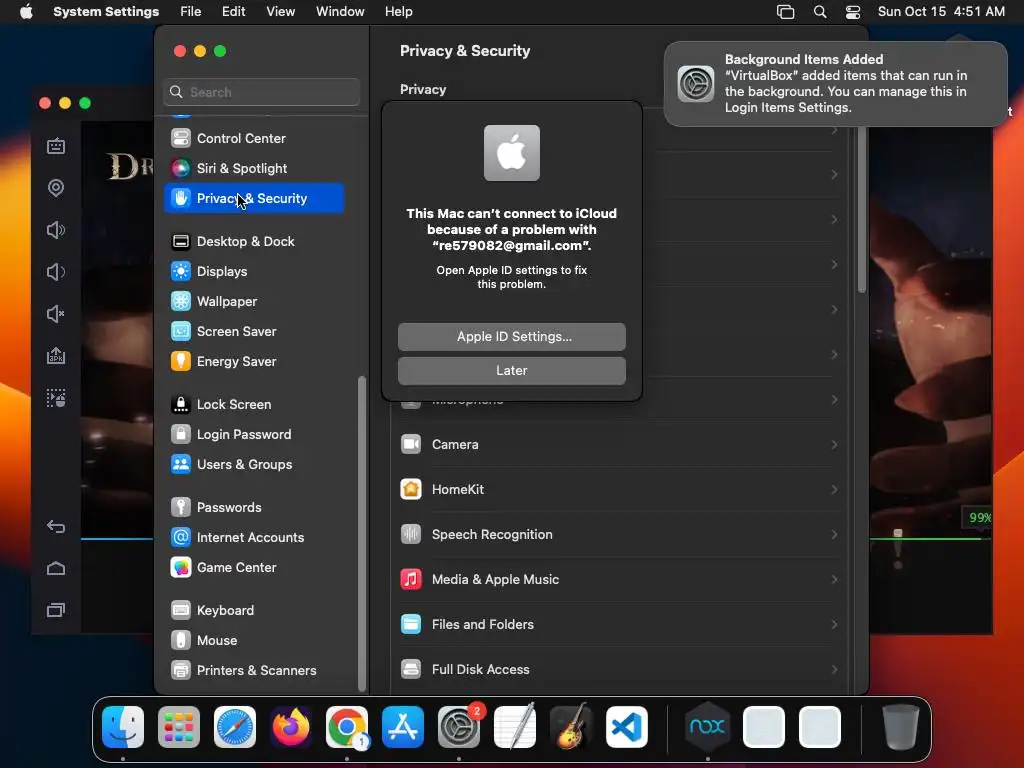Expand Media & Apple Music row
Screen dimensions: 1024x768
618,580
